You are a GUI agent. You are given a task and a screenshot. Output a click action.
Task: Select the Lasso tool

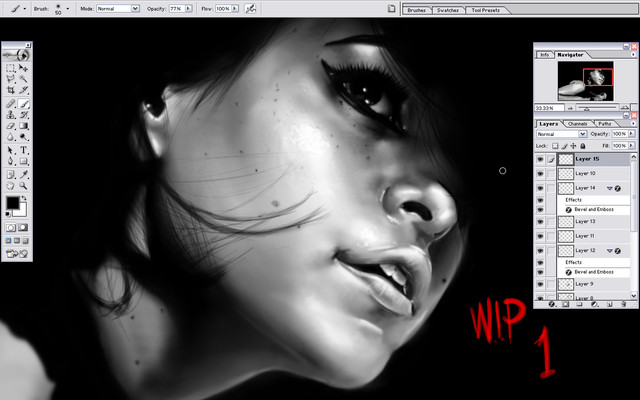pyautogui.click(x=11, y=79)
